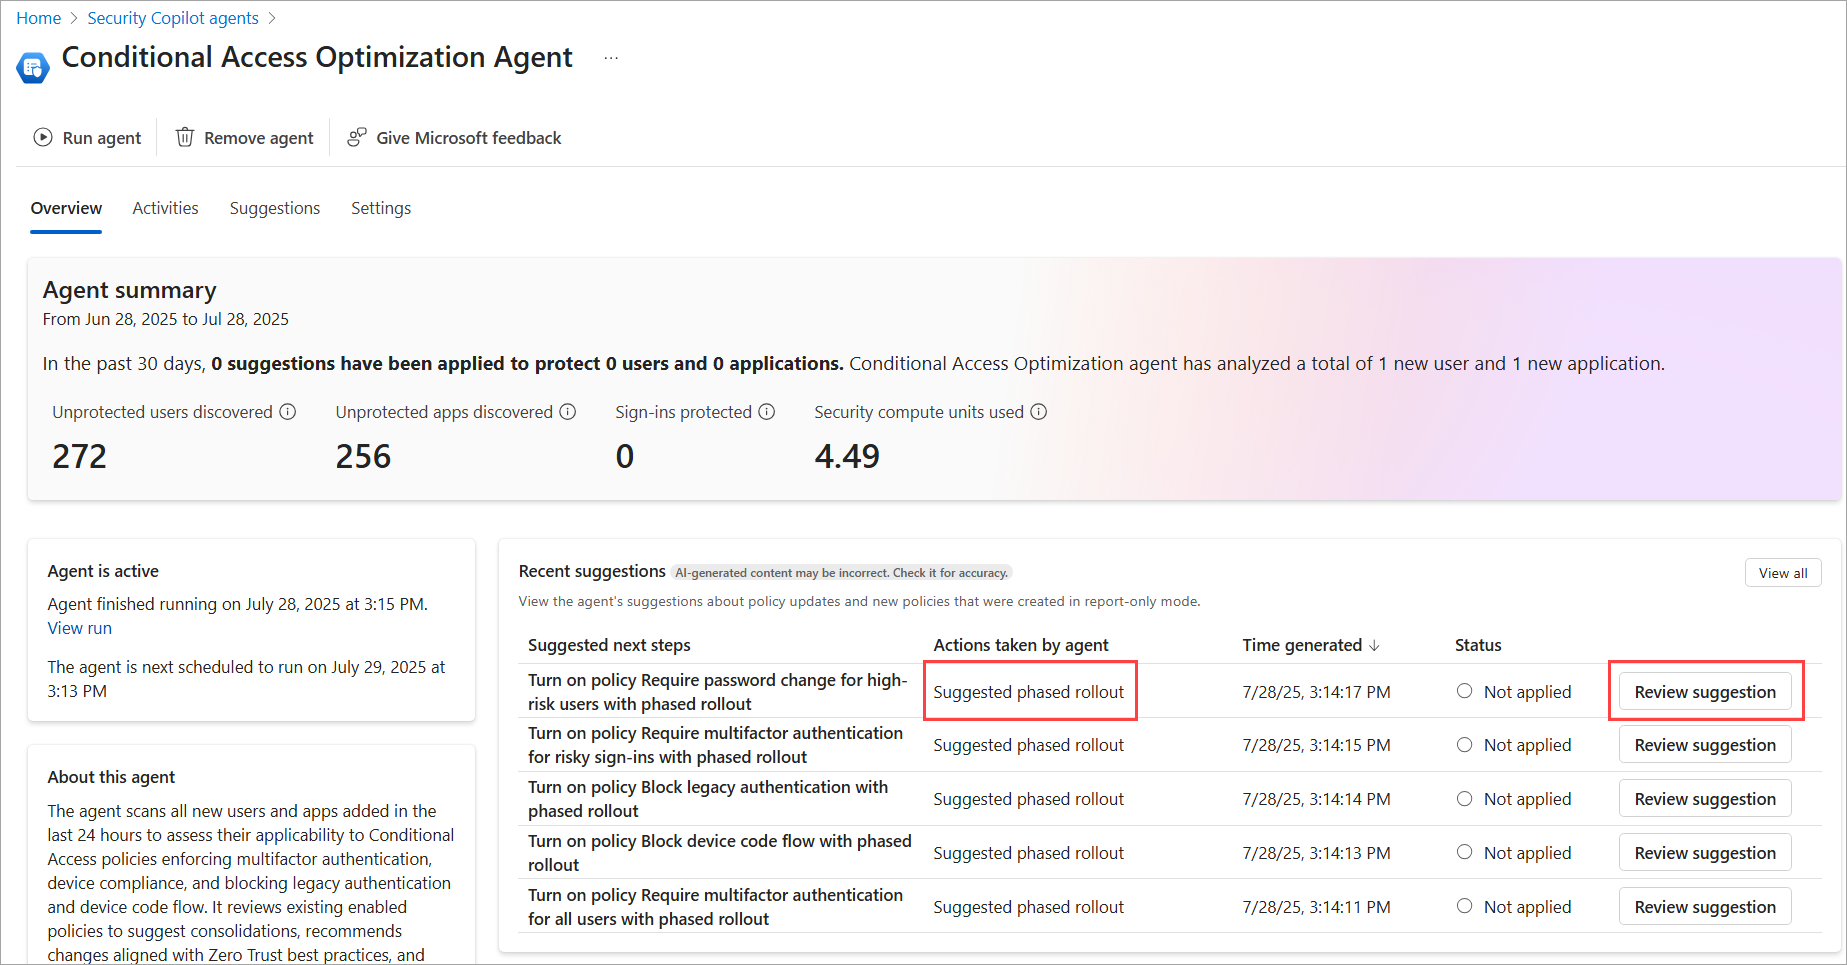The height and width of the screenshot is (965, 1847).
Task: Click the 272 unprotected users value
Action: coord(79,456)
